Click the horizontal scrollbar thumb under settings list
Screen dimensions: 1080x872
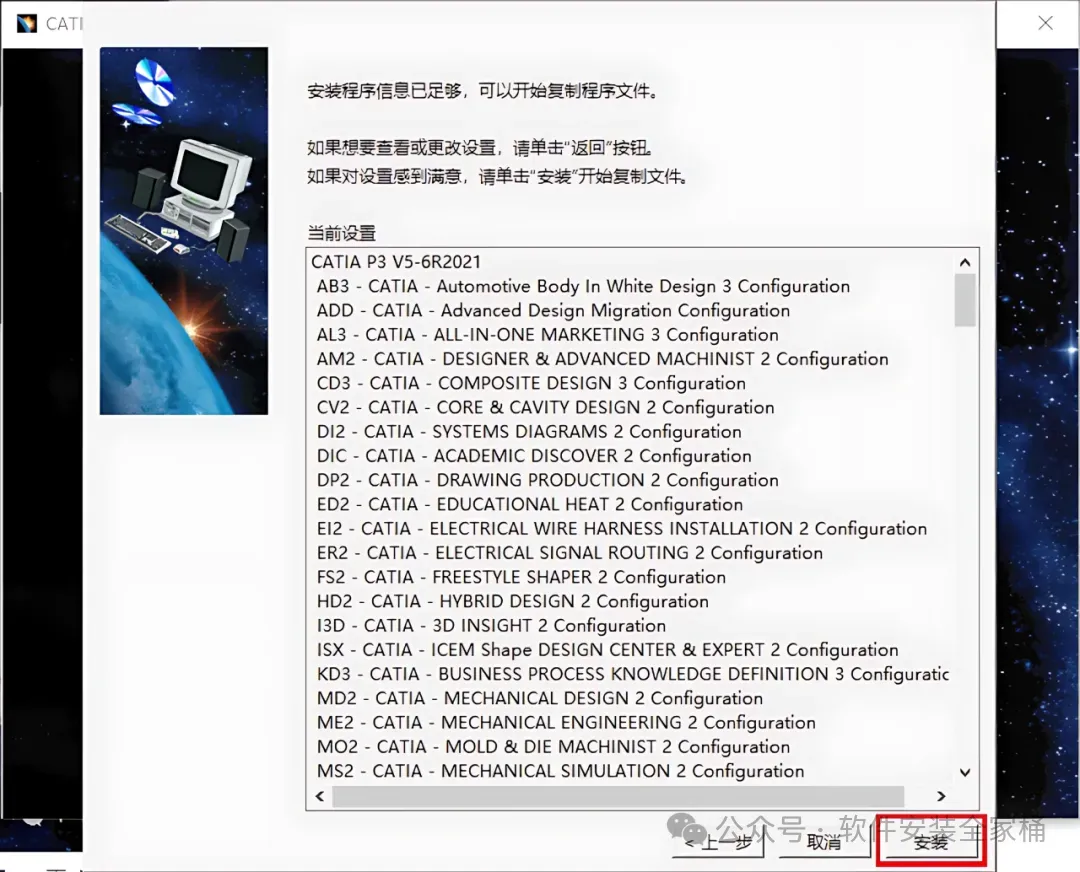[618, 796]
